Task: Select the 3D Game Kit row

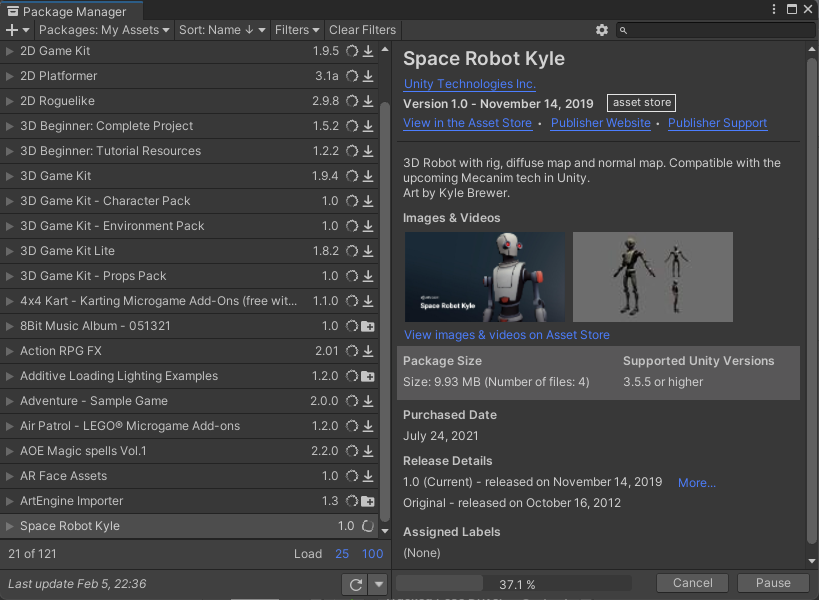Action: coord(189,176)
